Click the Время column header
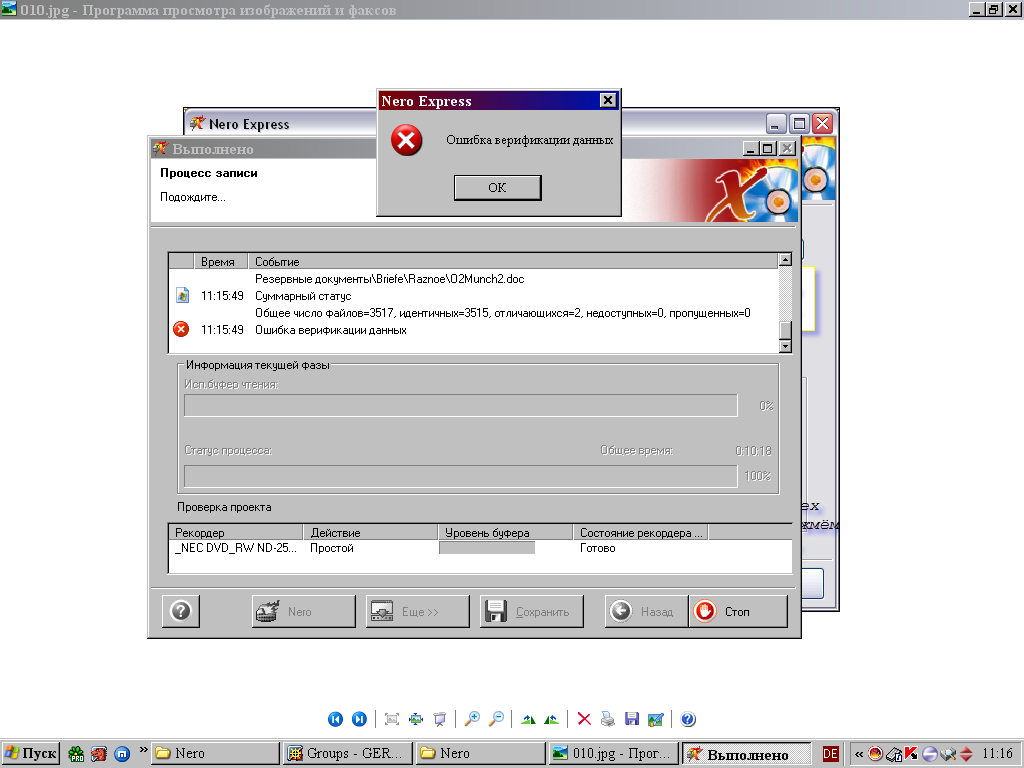Image resolution: width=1024 pixels, height=768 pixels. point(221,261)
